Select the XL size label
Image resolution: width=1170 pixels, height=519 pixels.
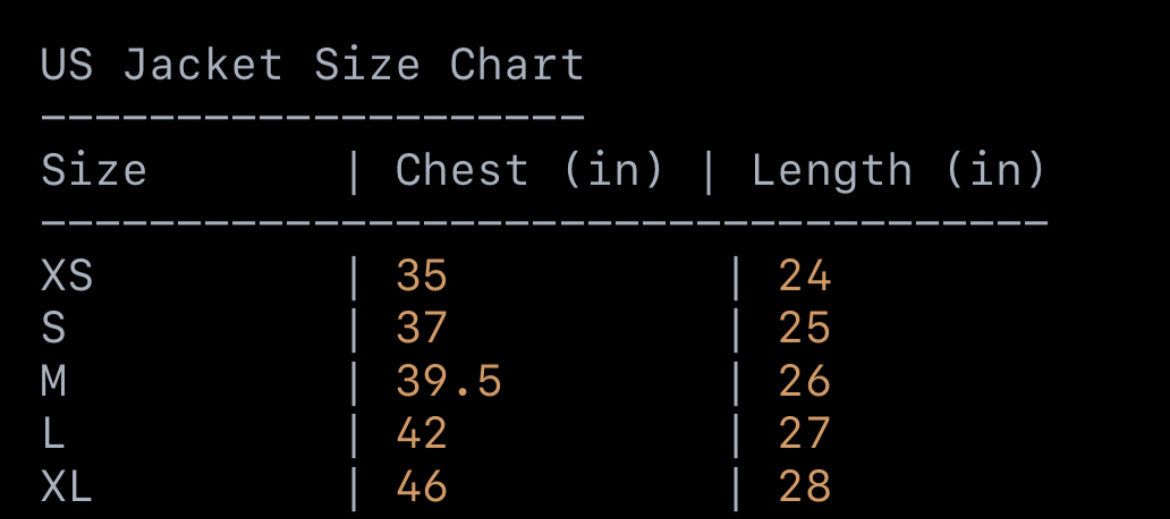click(67, 487)
